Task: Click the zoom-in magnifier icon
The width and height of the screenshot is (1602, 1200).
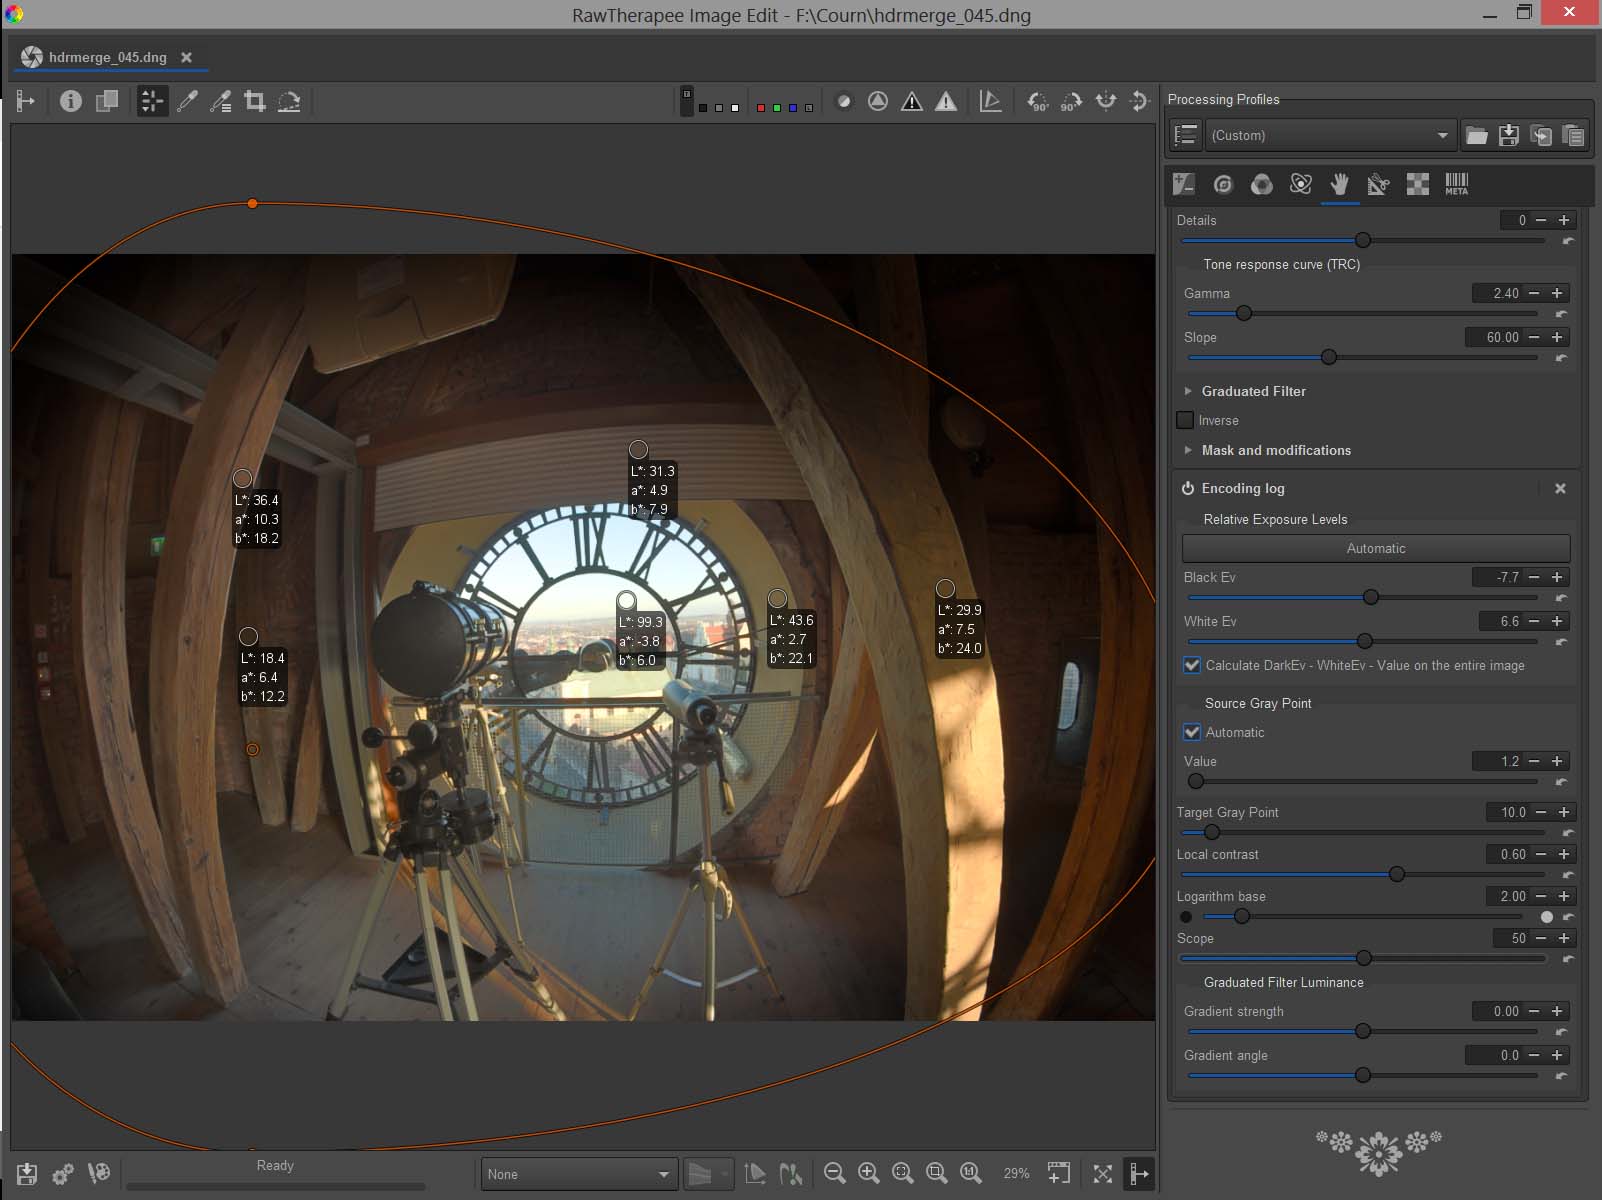Action: [x=868, y=1173]
